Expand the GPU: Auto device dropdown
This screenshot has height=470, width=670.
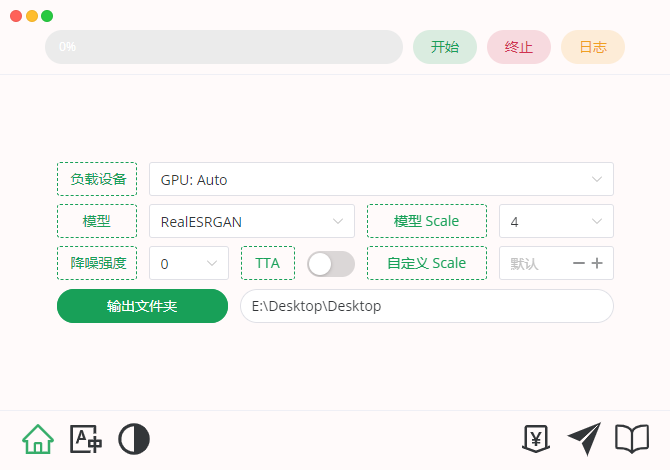pos(381,179)
